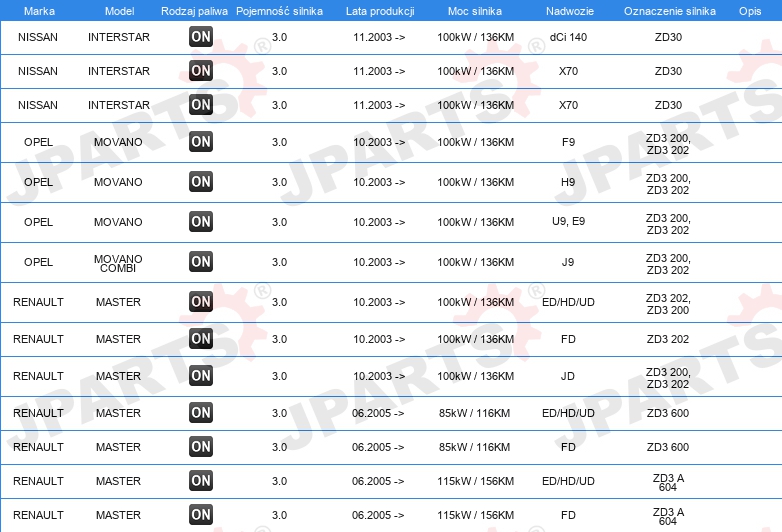Click the ON fuel icon in the U9, E9 row

click(x=201, y=221)
